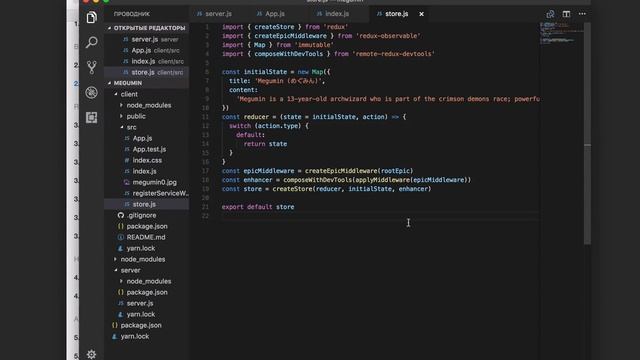Close the store.js tab
640x360 pixels.
click(422, 14)
